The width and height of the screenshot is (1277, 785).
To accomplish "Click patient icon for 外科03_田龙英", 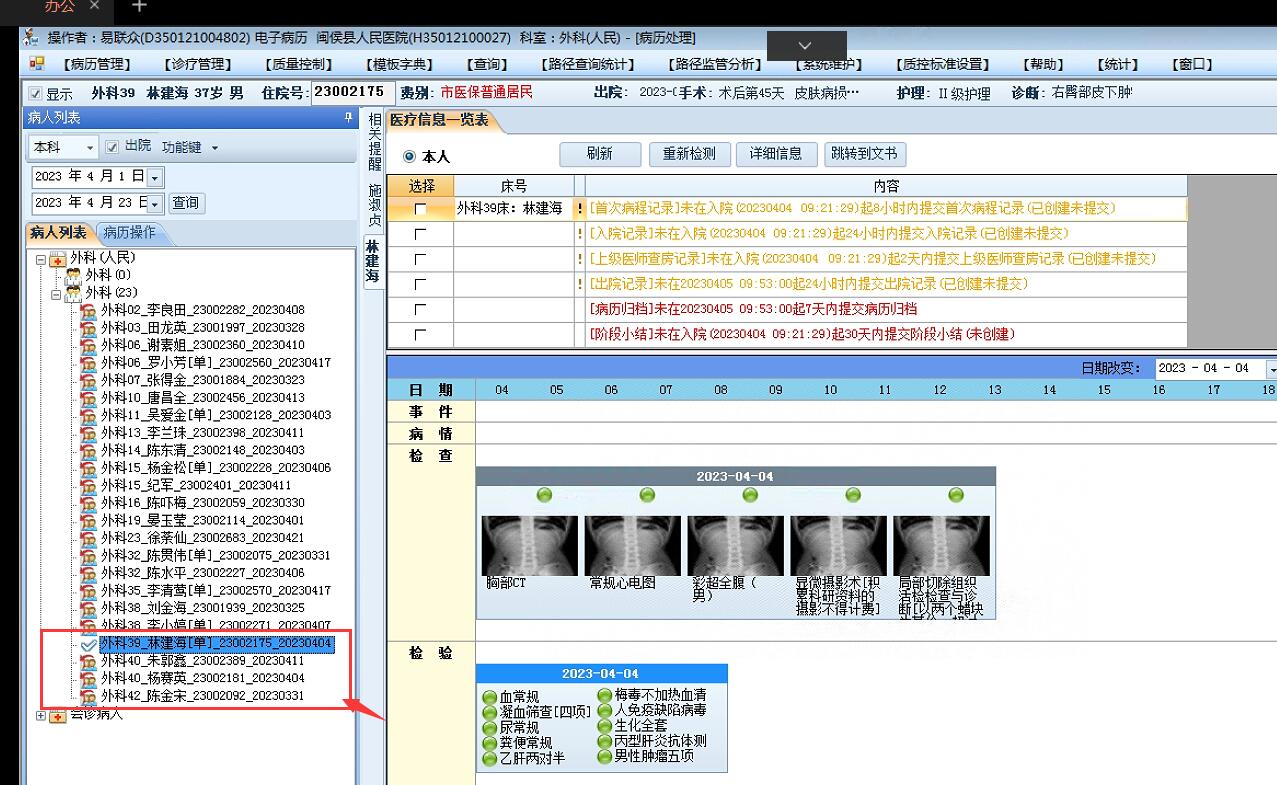I will [x=88, y=328].
